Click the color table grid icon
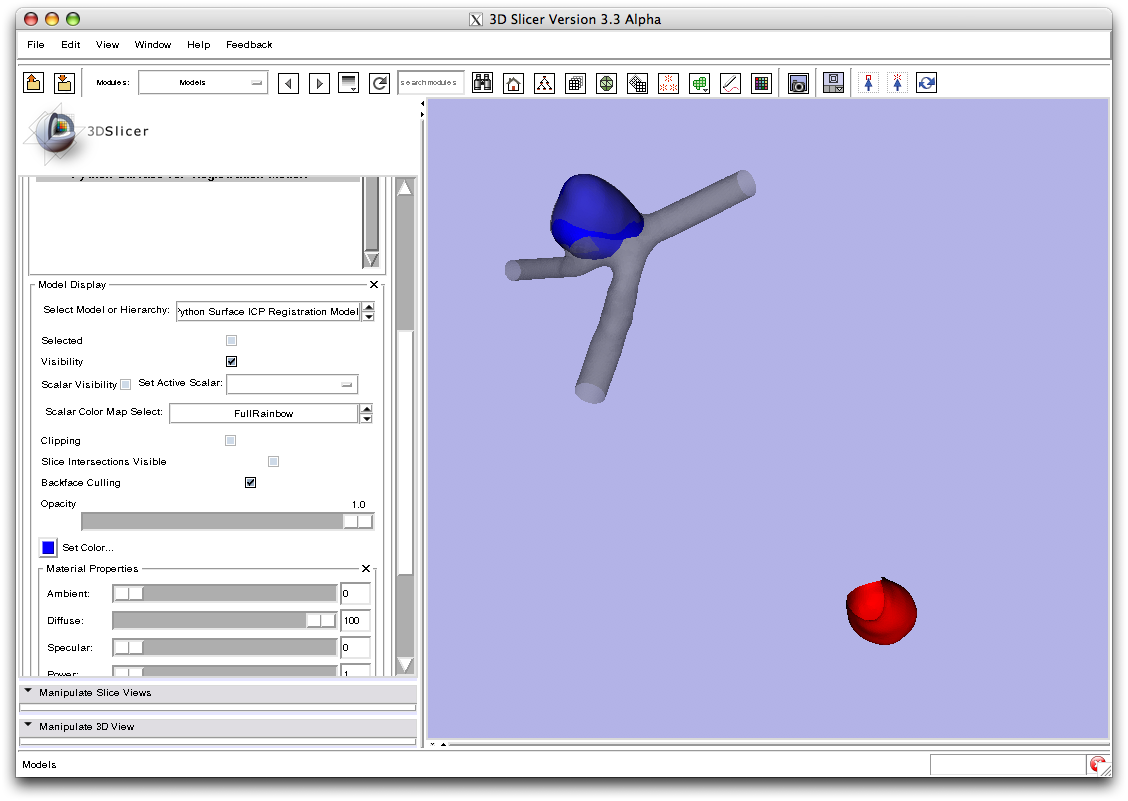1128x801 pixels. coord(761,84)
